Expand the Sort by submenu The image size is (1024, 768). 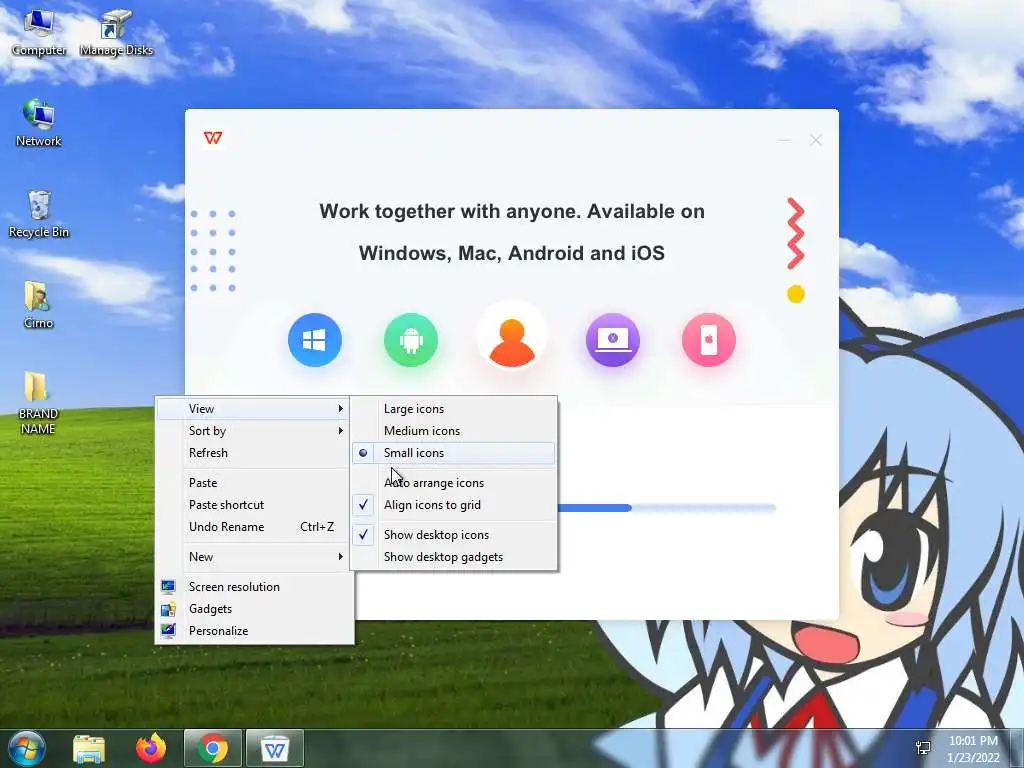pos(253,430)
